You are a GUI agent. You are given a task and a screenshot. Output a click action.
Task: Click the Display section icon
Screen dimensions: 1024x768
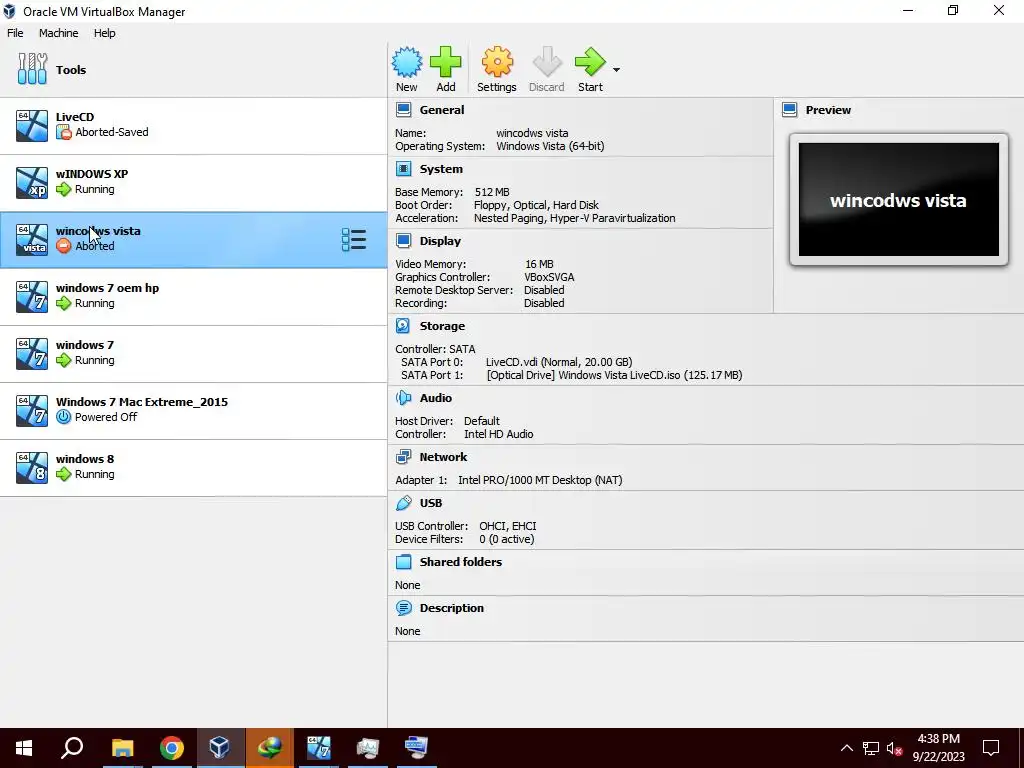(404, 240)
